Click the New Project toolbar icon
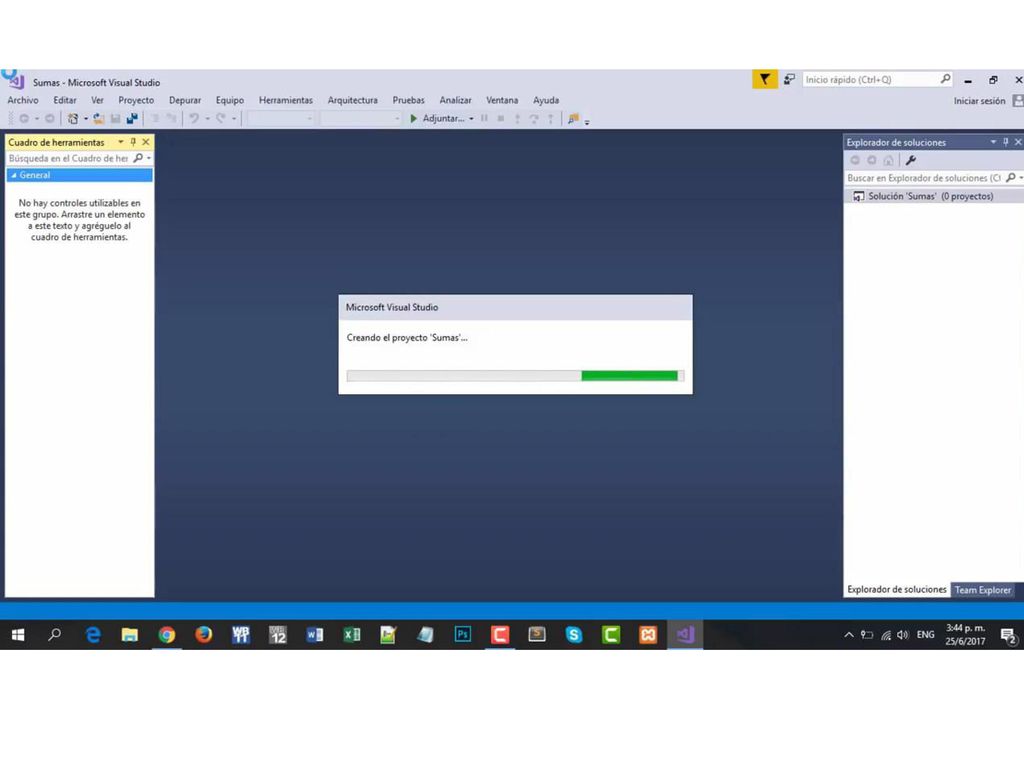This screenshot has width=1024, height=768. pos(73,118)
